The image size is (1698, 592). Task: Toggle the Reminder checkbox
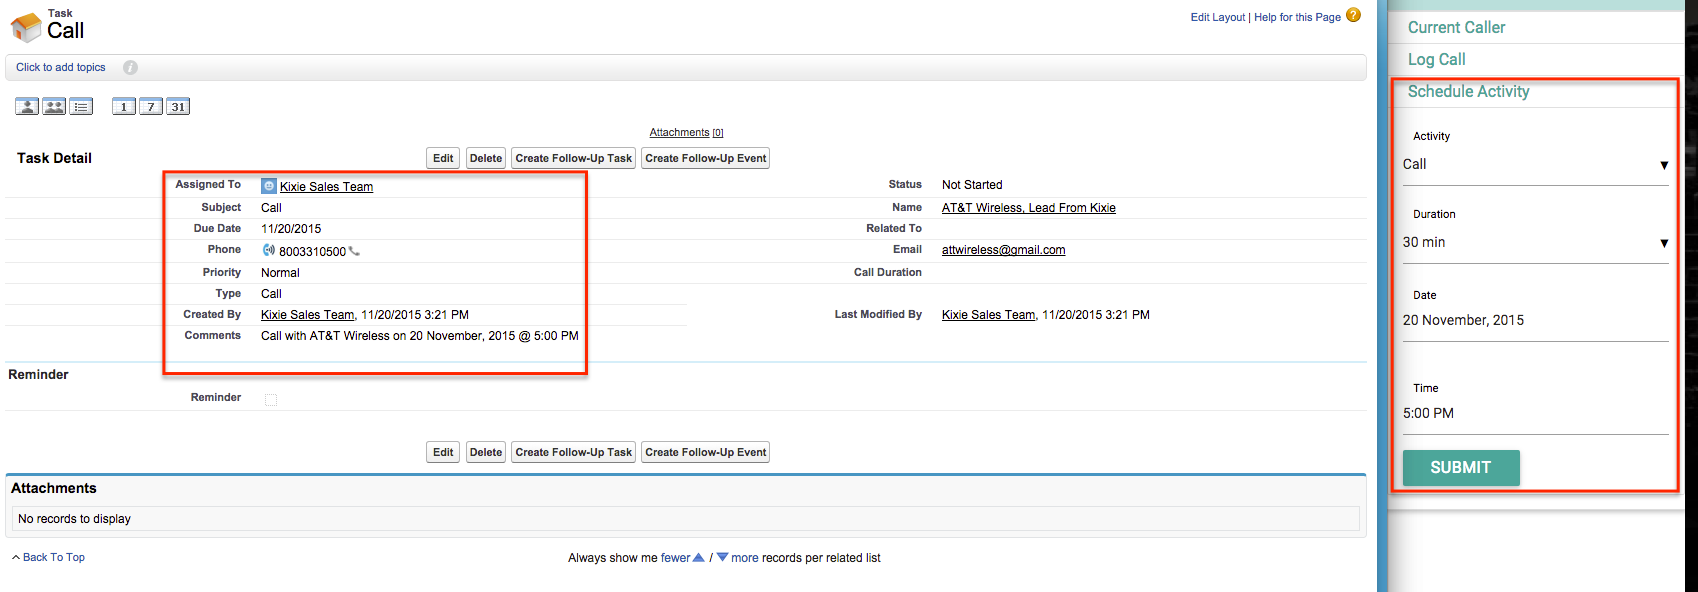(271, 399)
